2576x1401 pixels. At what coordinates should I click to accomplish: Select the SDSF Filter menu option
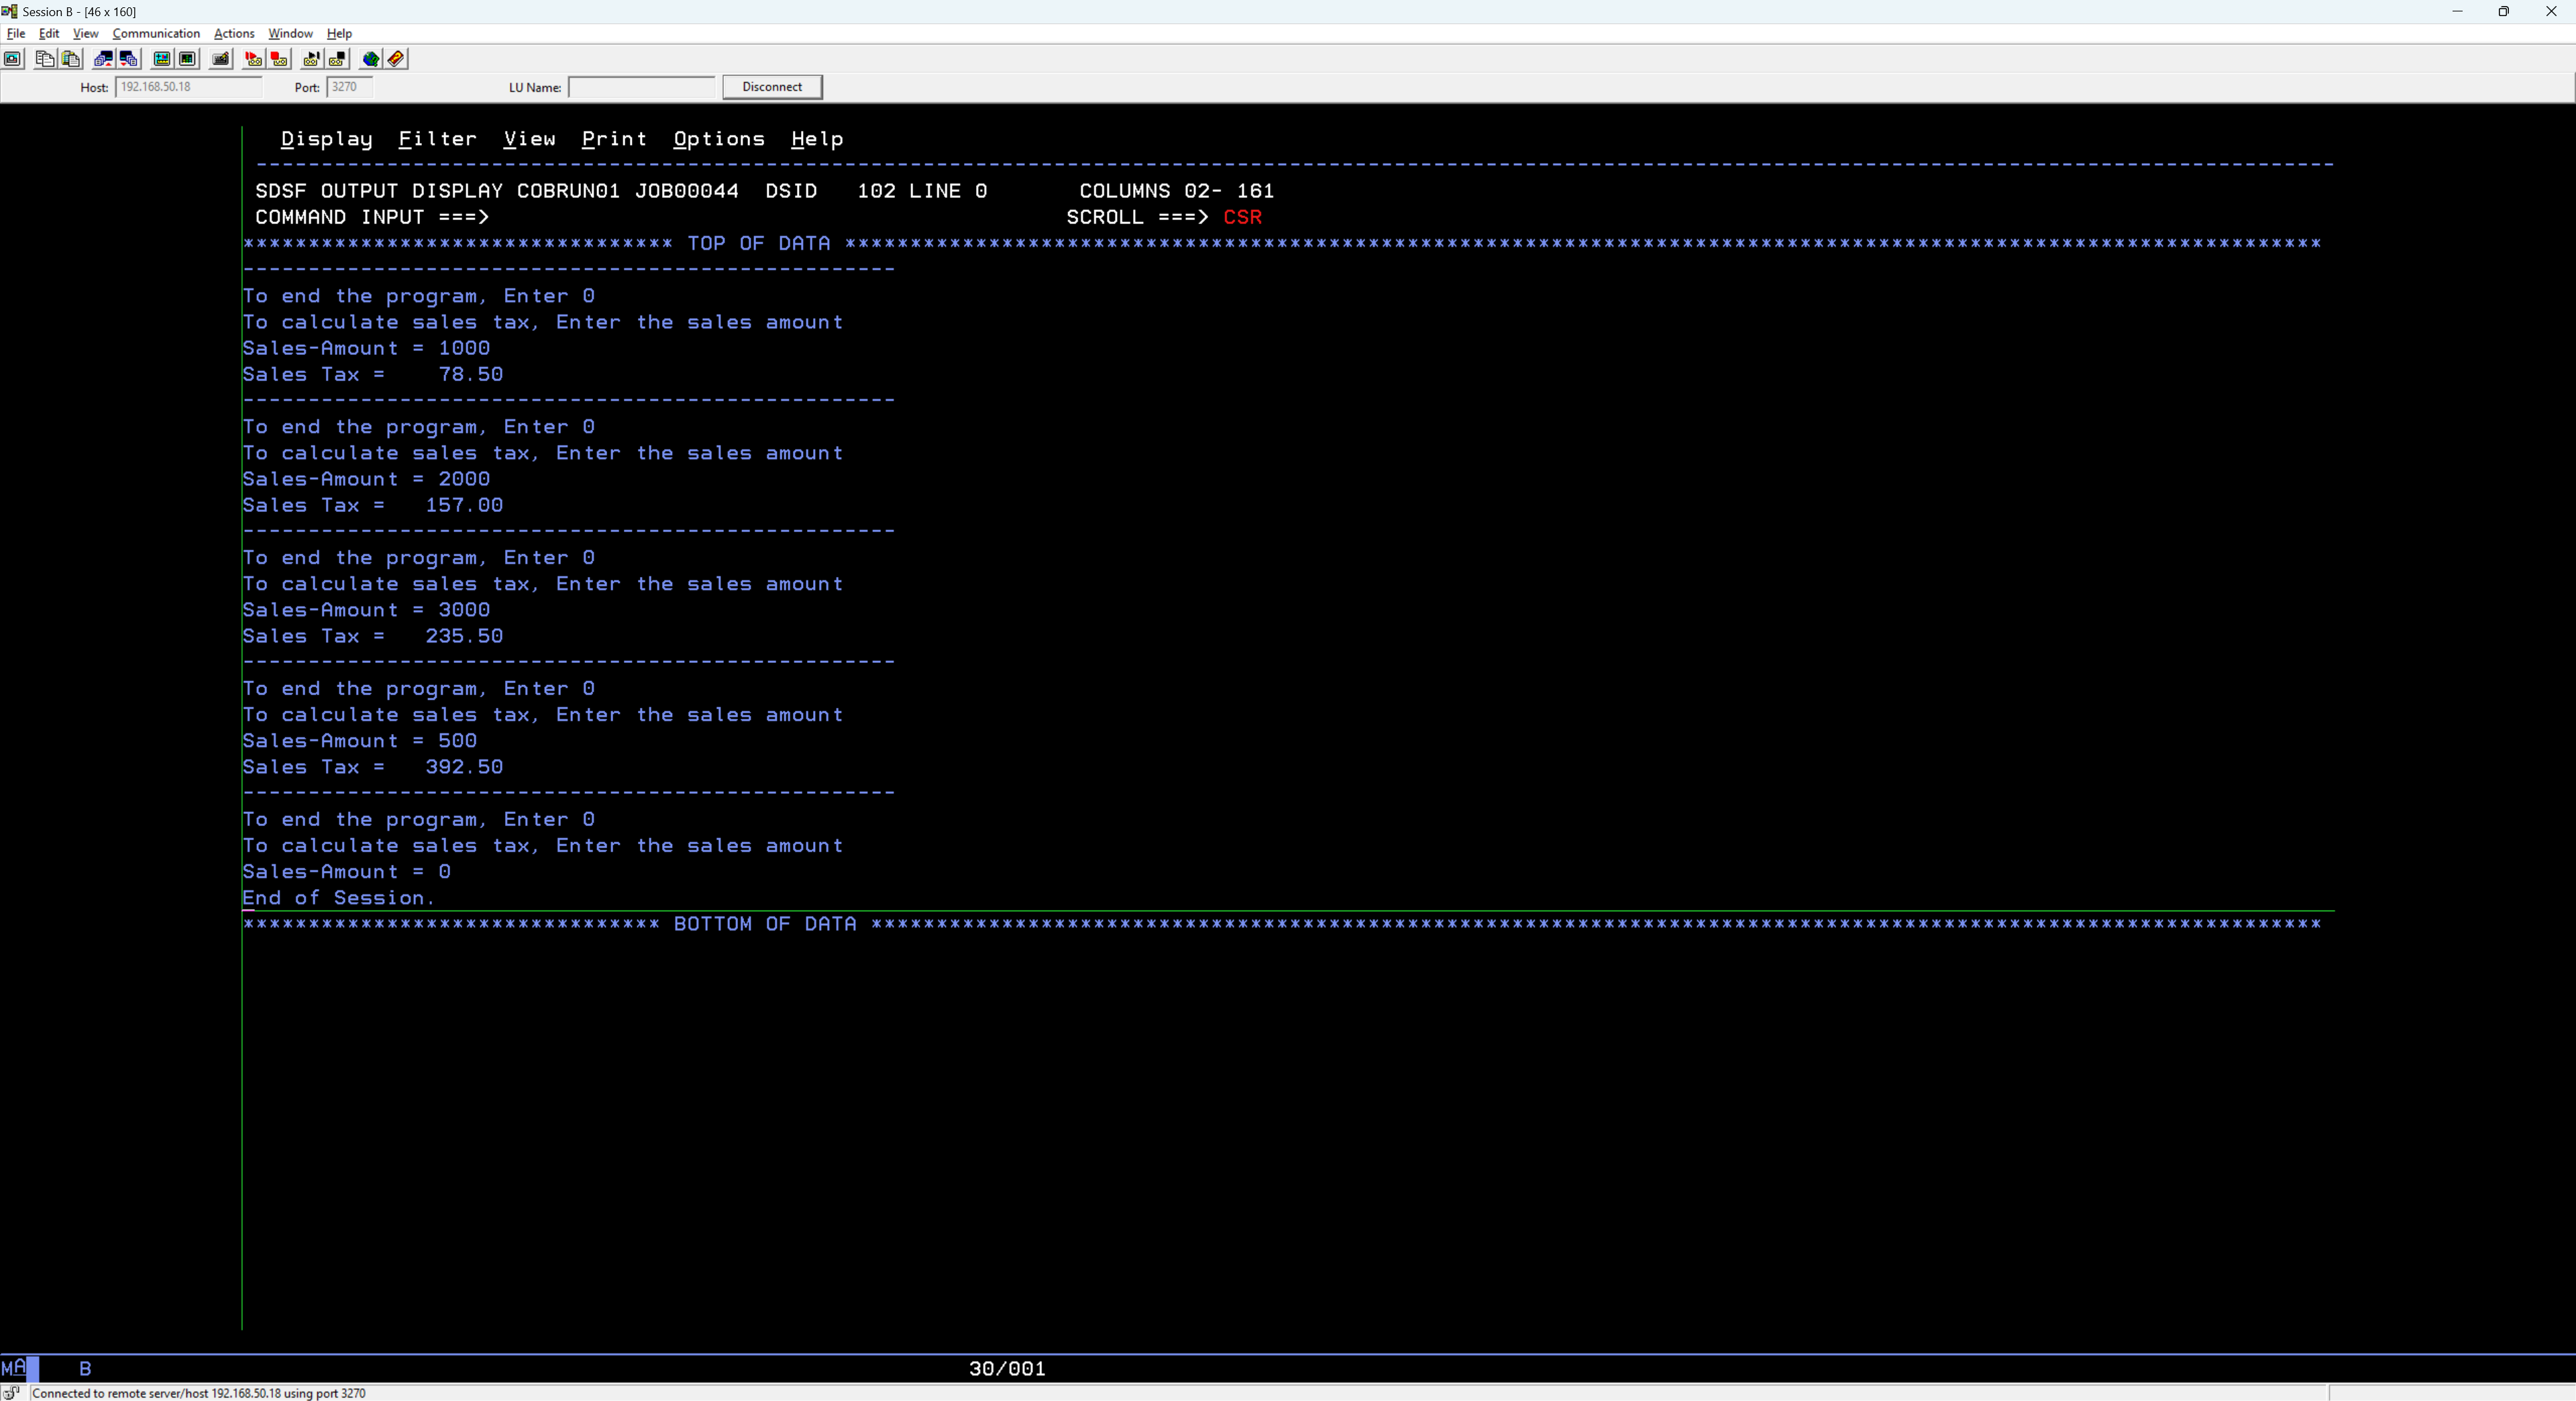click(437, 139)
